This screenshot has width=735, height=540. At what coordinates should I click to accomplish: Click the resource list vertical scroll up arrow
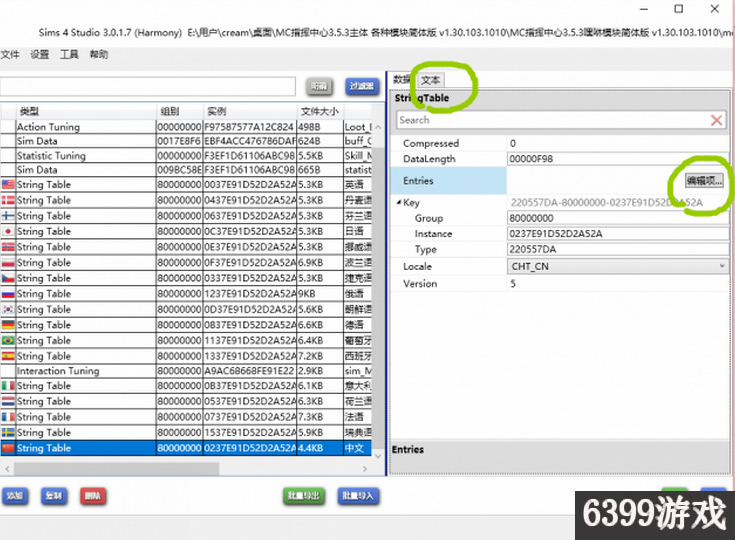378,127
